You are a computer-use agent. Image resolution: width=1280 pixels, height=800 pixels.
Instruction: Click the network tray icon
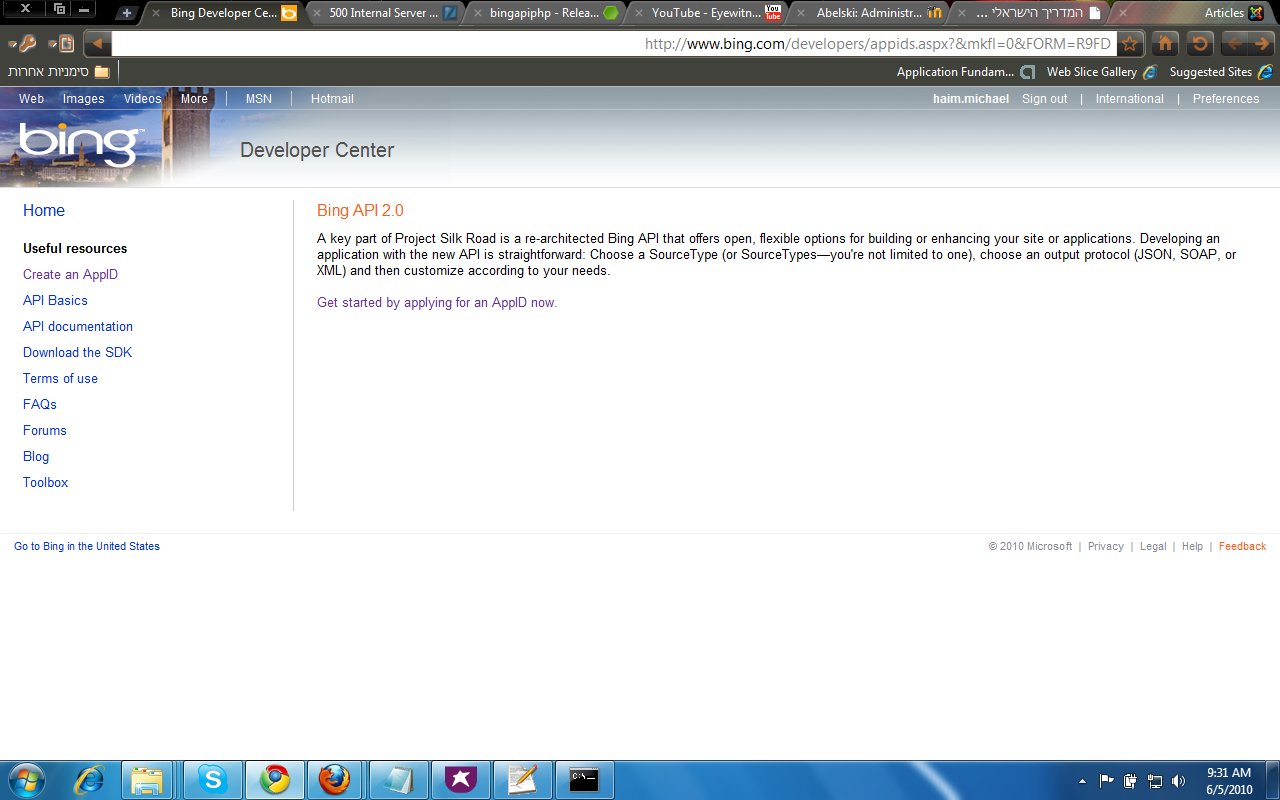1155,781
